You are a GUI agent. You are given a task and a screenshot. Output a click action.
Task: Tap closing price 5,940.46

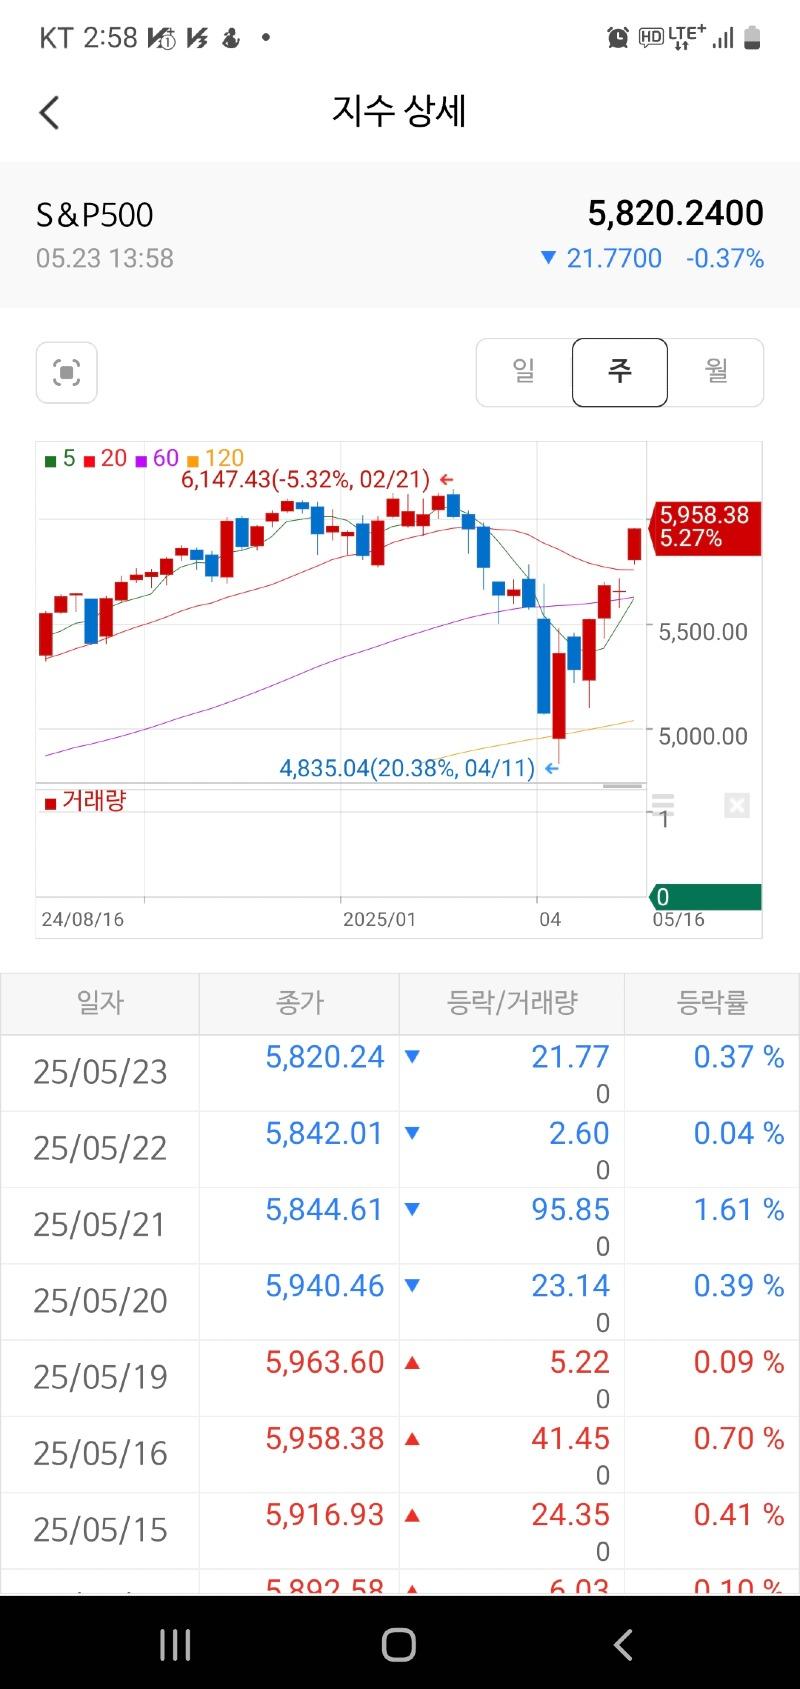tap(325, 1286)
